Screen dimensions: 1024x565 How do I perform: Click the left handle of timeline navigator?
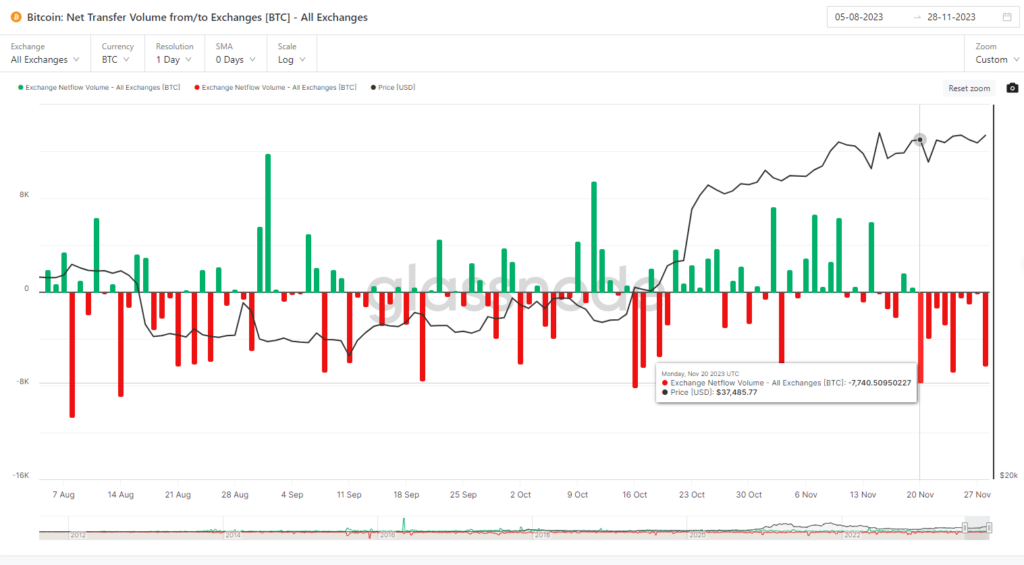pyautogui.click(x=965, y=527)
